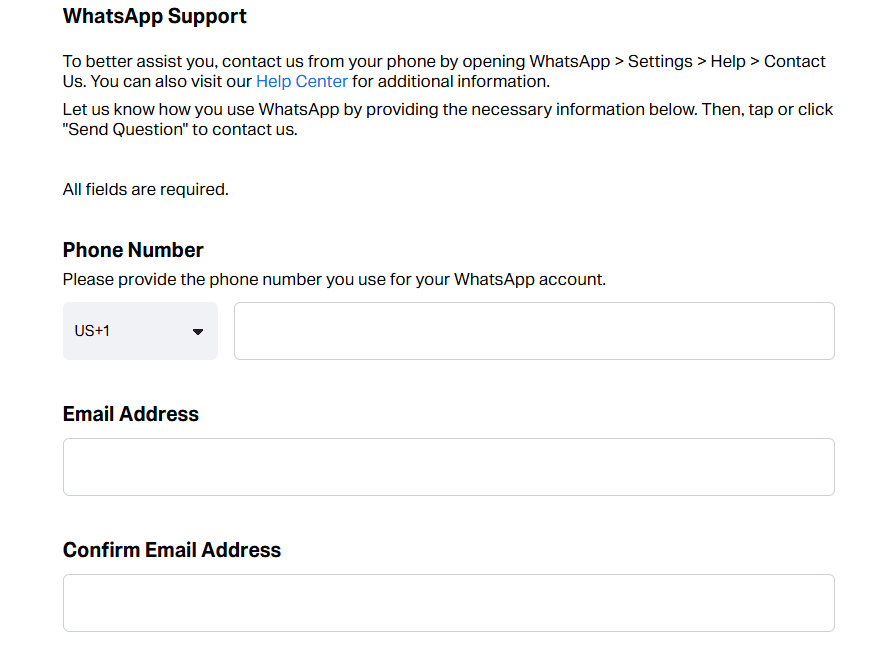
Task: Select the Confirm Email Address field
Action: pos(448,603)
